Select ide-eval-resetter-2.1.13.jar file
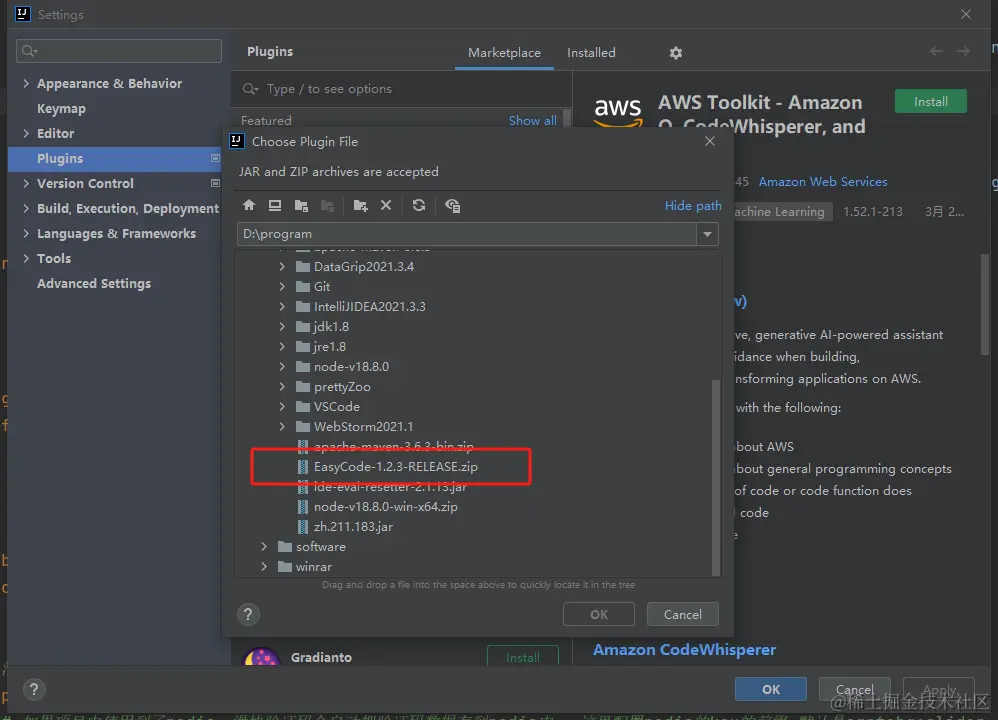The image size is (998, 720). [x=390, y=486]
